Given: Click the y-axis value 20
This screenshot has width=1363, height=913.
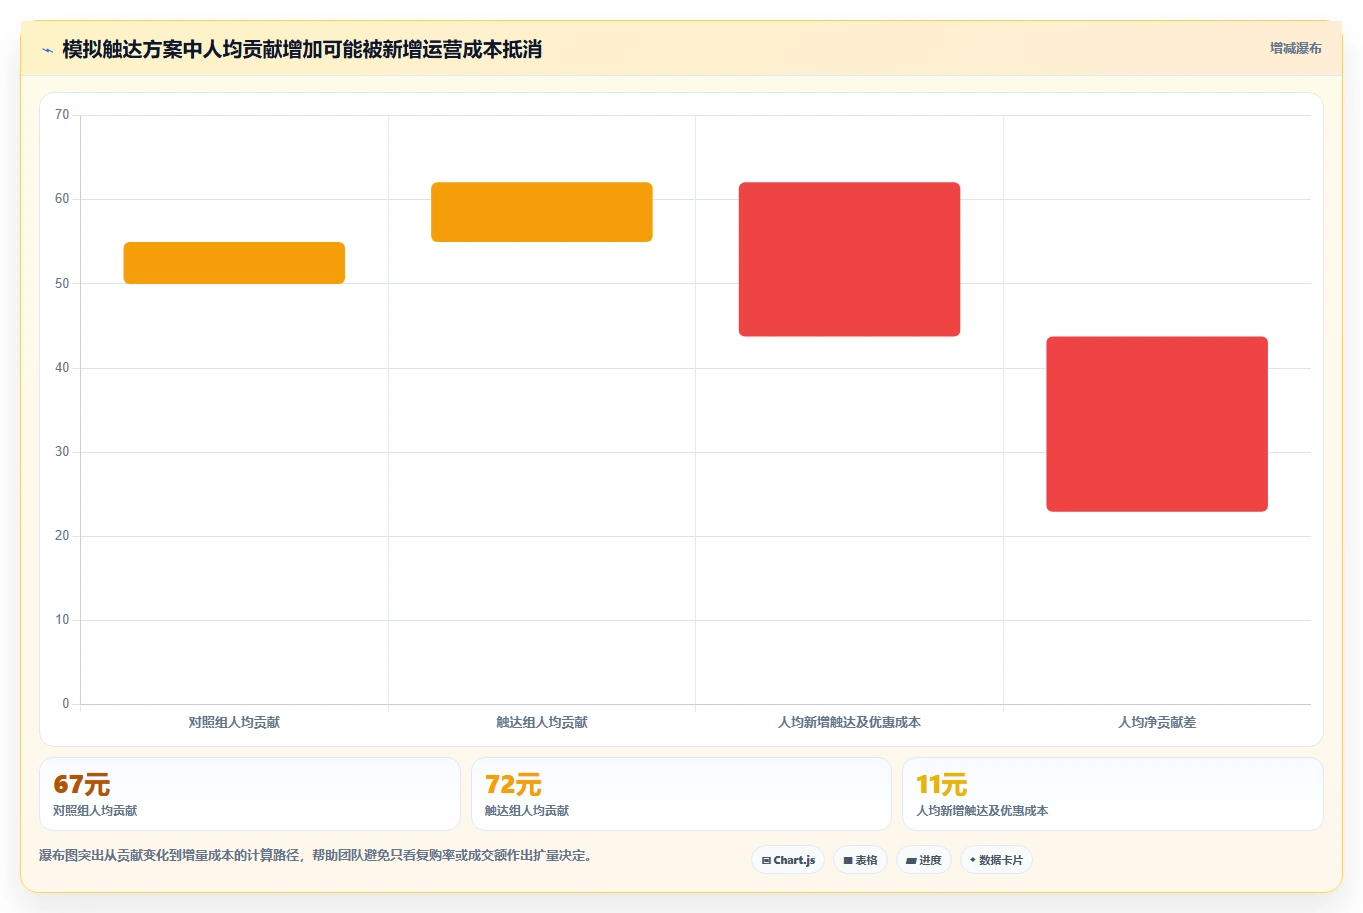Looking at the screenshot, I should click(x=62, y=536).
